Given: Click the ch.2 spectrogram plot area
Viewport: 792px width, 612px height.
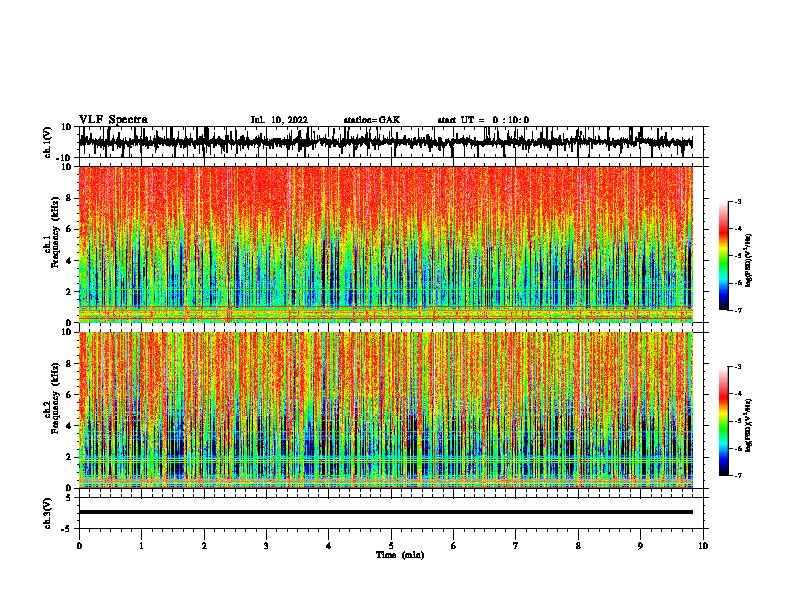Looking at the screenshot, I should pyautogui.click(x=385, y=410).
